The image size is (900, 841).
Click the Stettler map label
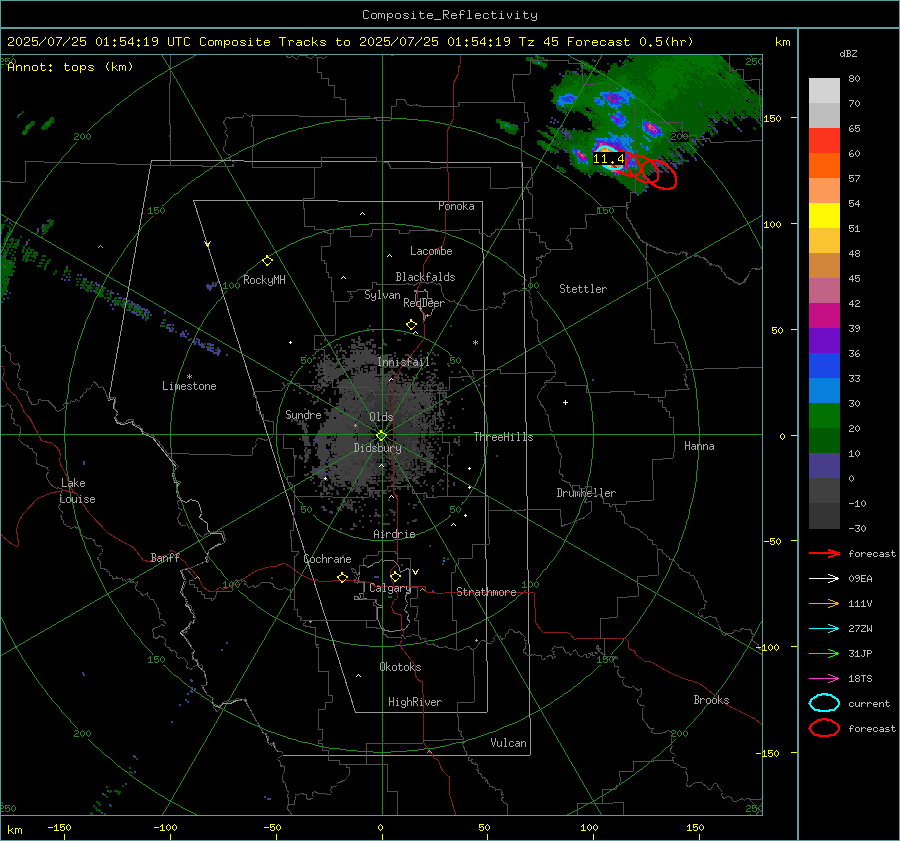583,289
